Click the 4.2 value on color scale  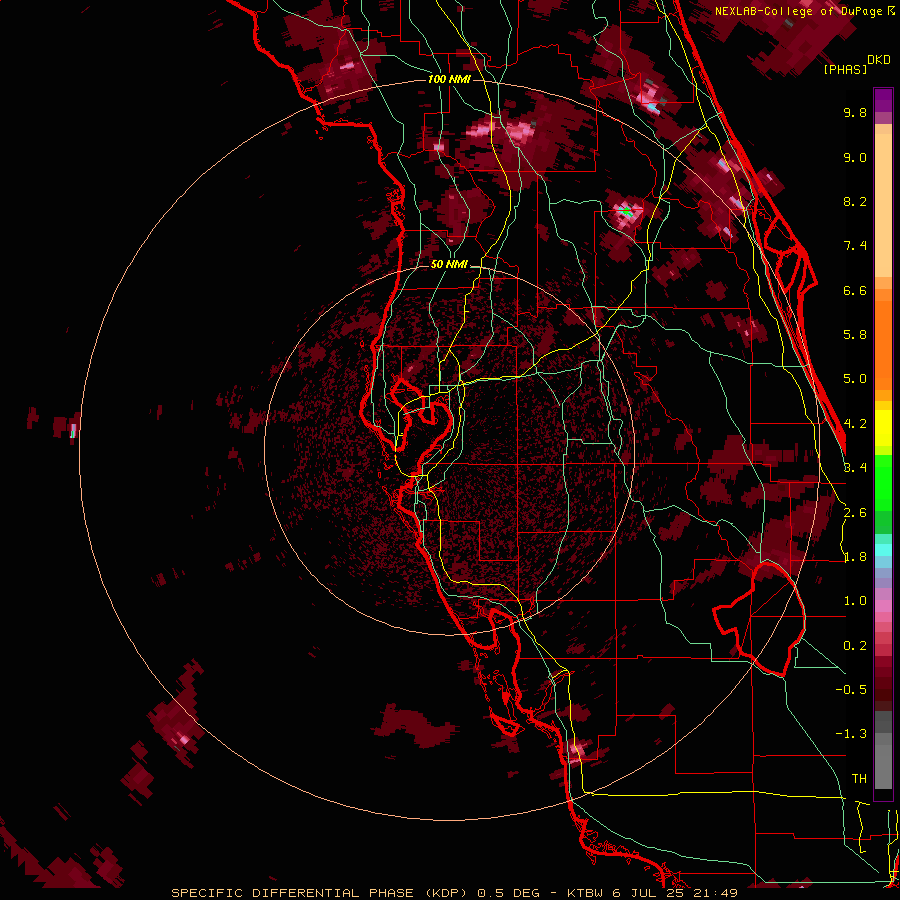[x=855, y=424]
